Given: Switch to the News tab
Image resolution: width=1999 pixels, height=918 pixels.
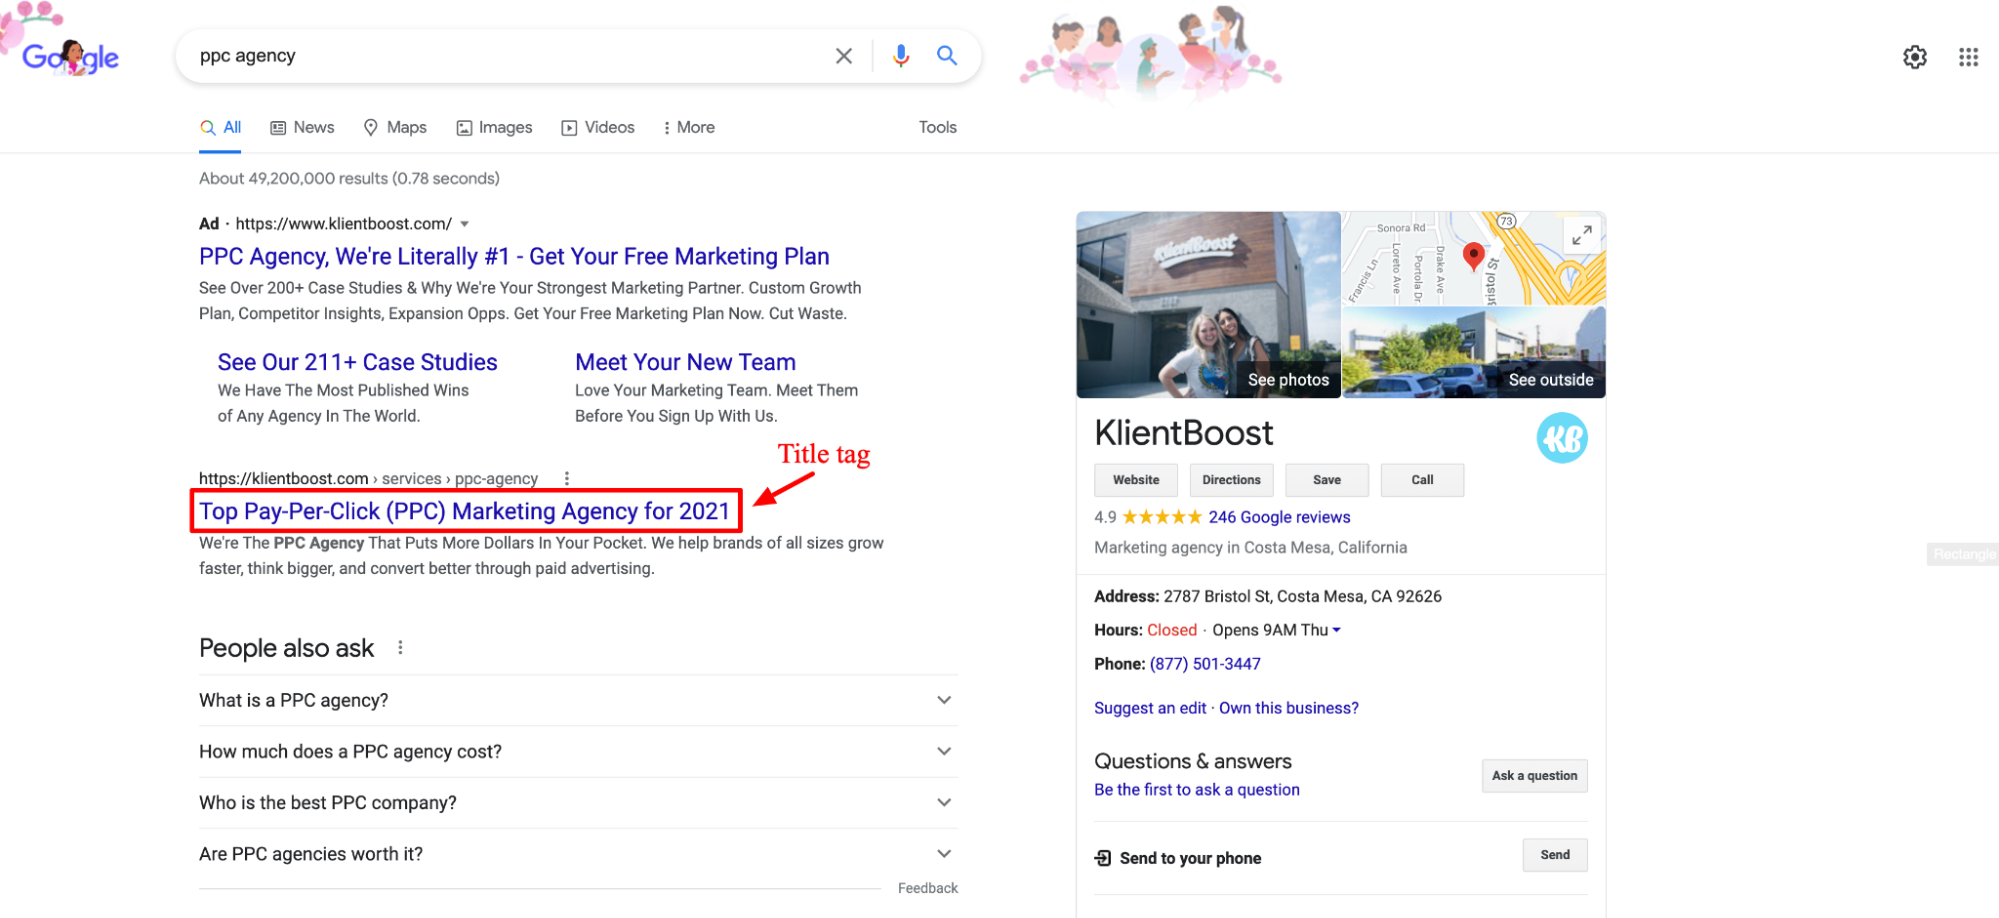Looking at the screenshot, I should [302, 128].
